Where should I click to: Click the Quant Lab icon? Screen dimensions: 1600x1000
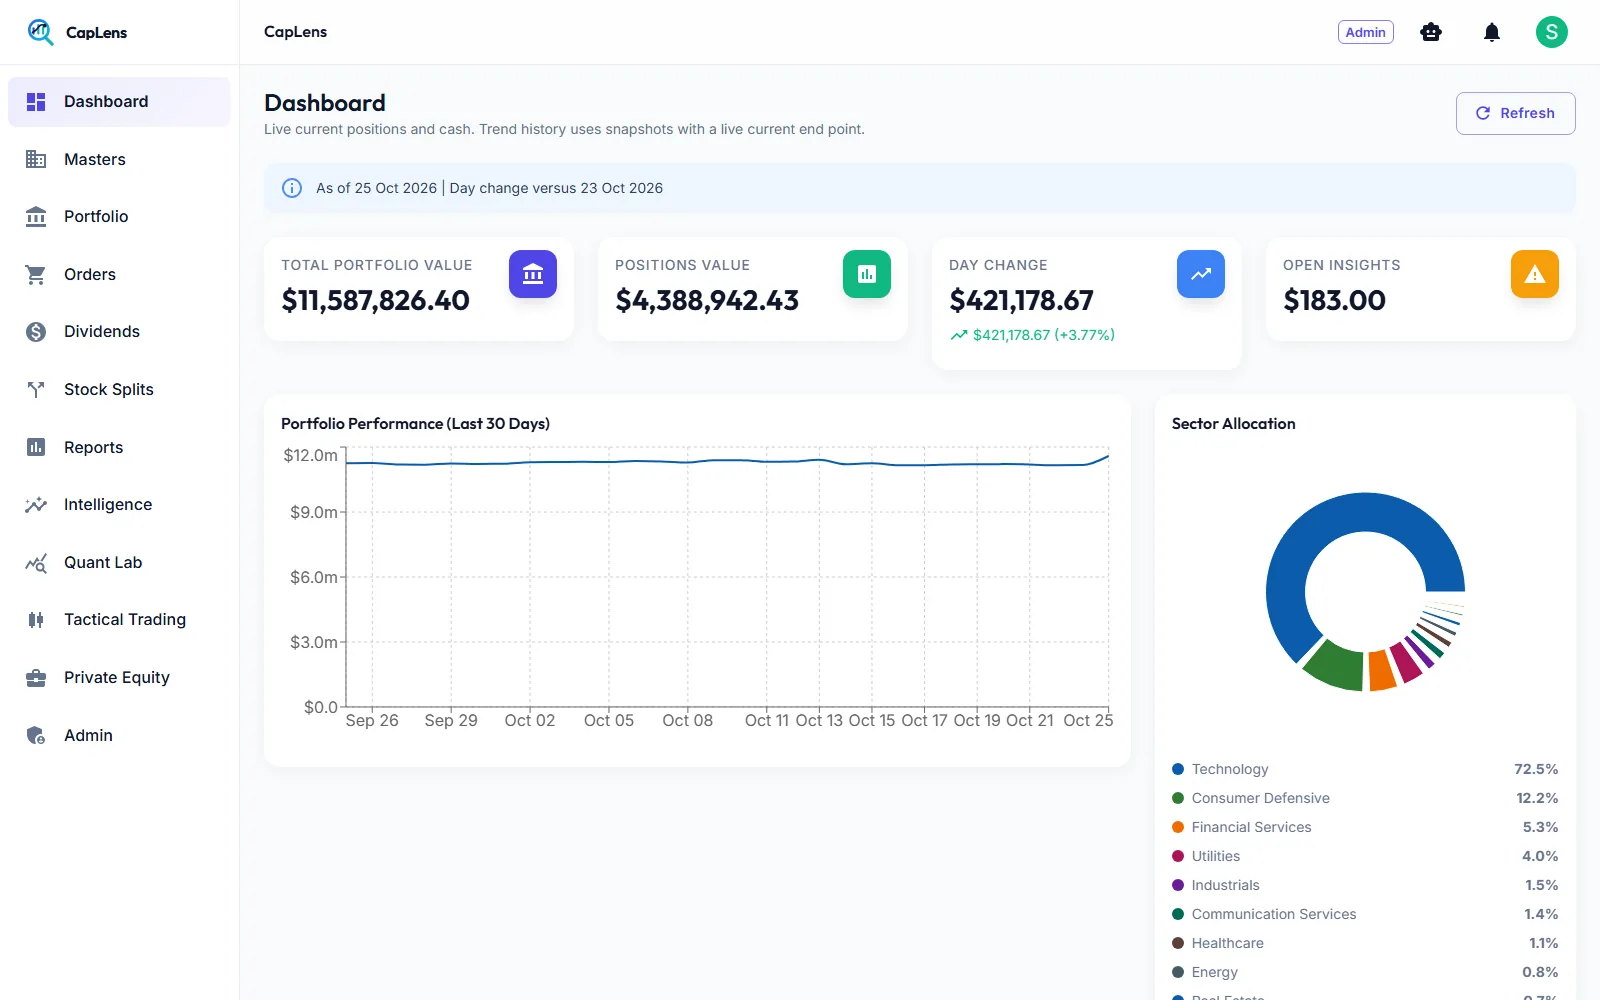point(36,563)
